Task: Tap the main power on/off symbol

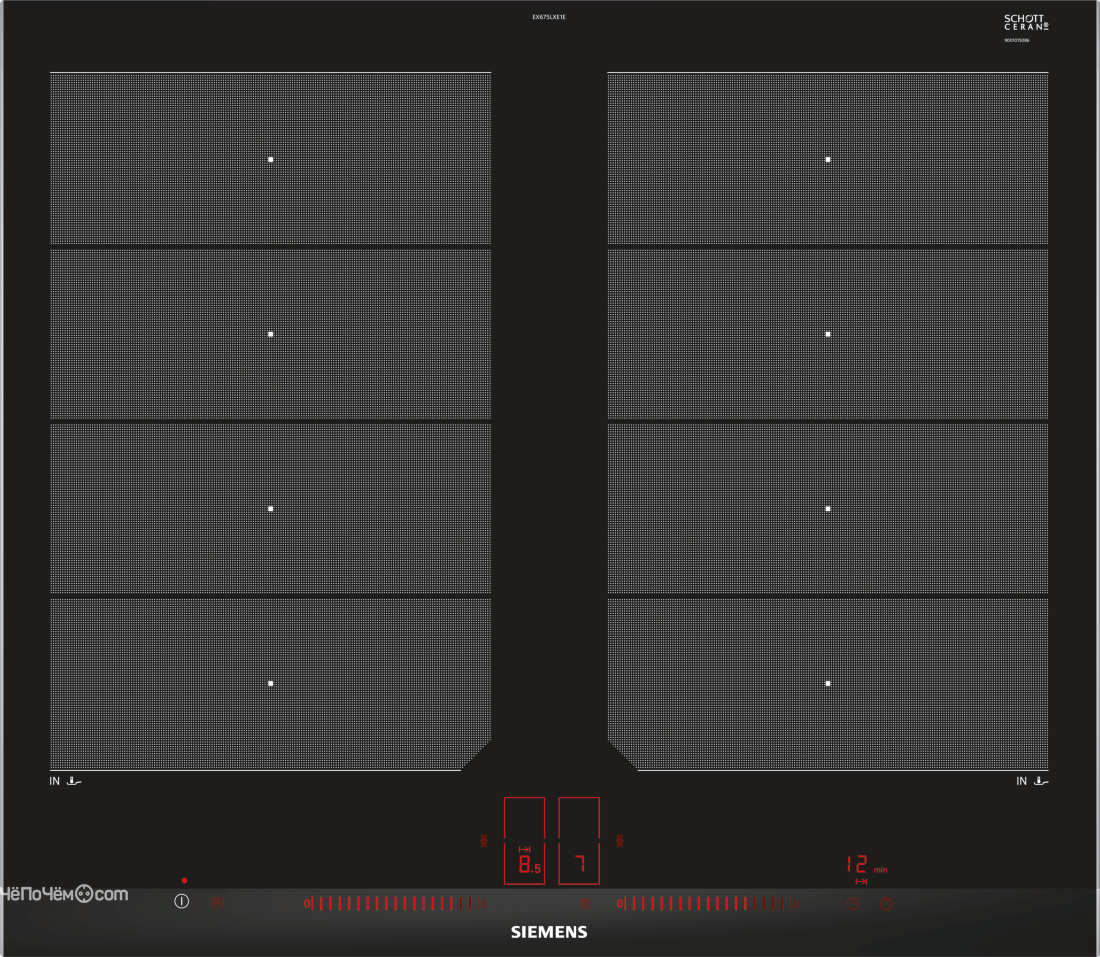Action: [x=182, y=902]
